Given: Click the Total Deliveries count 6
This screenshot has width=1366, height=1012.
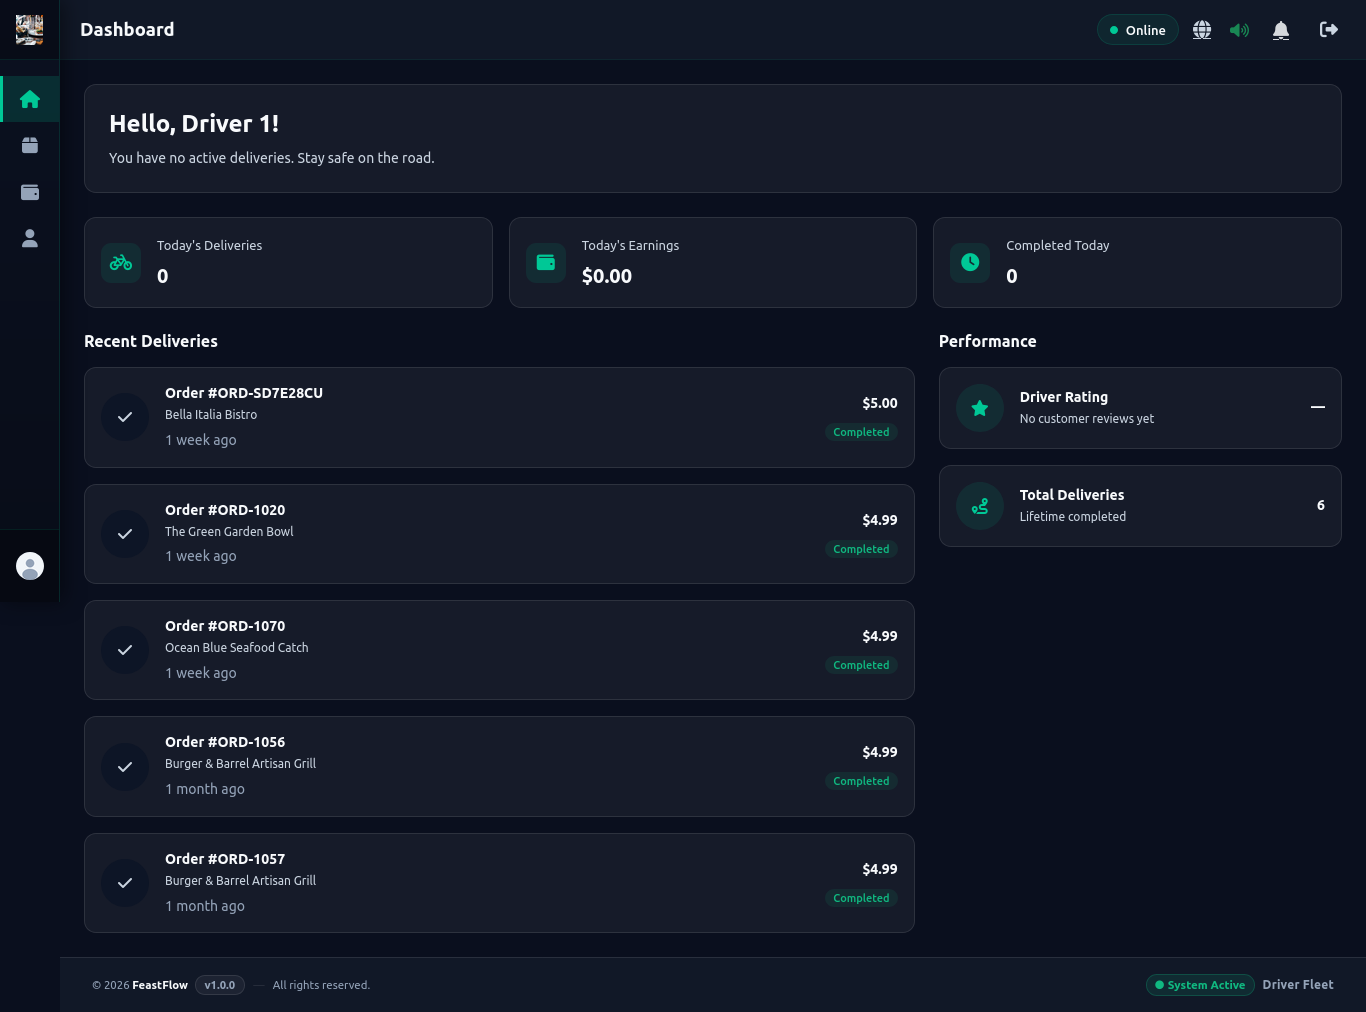Looking at the screenshot, I should click(x=1321, y=505).
